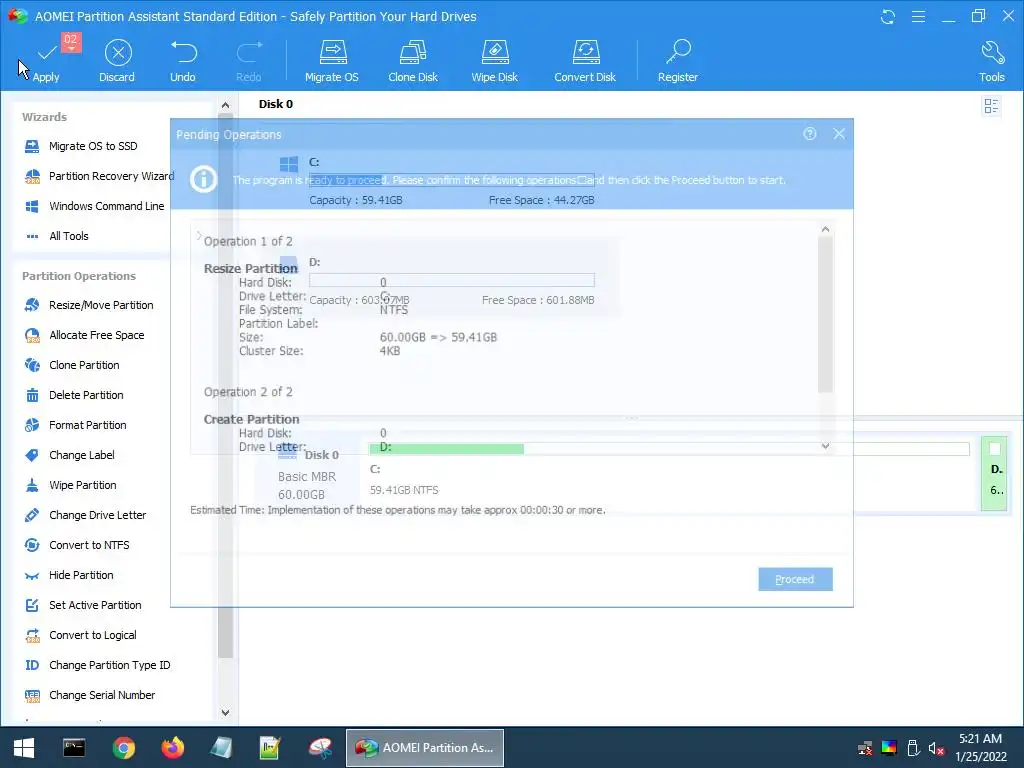The width and height of the screenshot is (1024, 768).
Task: Select Hide Partition
Action: pyautogui.click(x=69, y=575)
